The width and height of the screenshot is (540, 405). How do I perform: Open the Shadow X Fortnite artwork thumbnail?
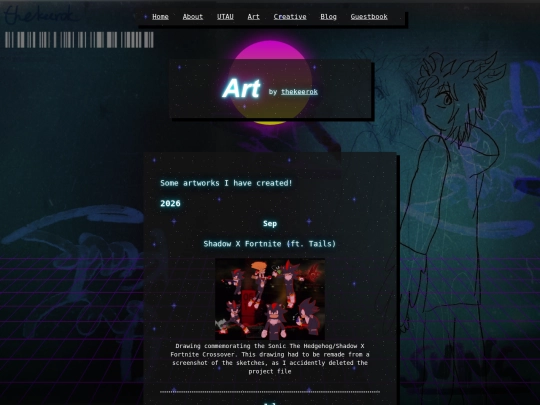pos(270,299)
